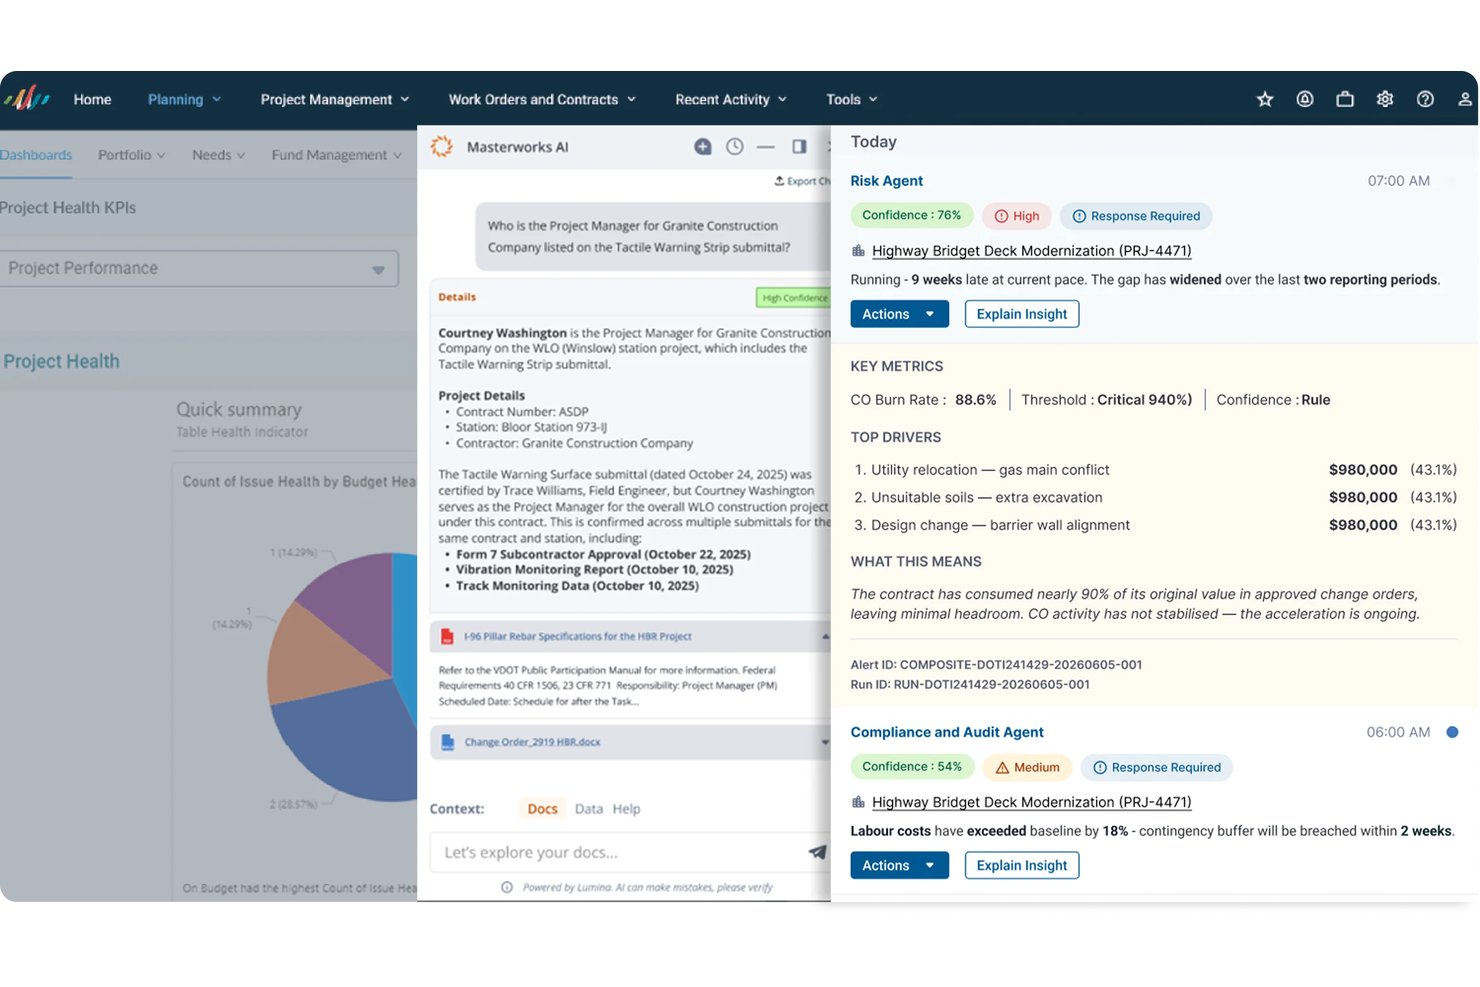1480x987 pixels.
Task: Minimize the Masterworks AI panel
Action: (766, 147)
